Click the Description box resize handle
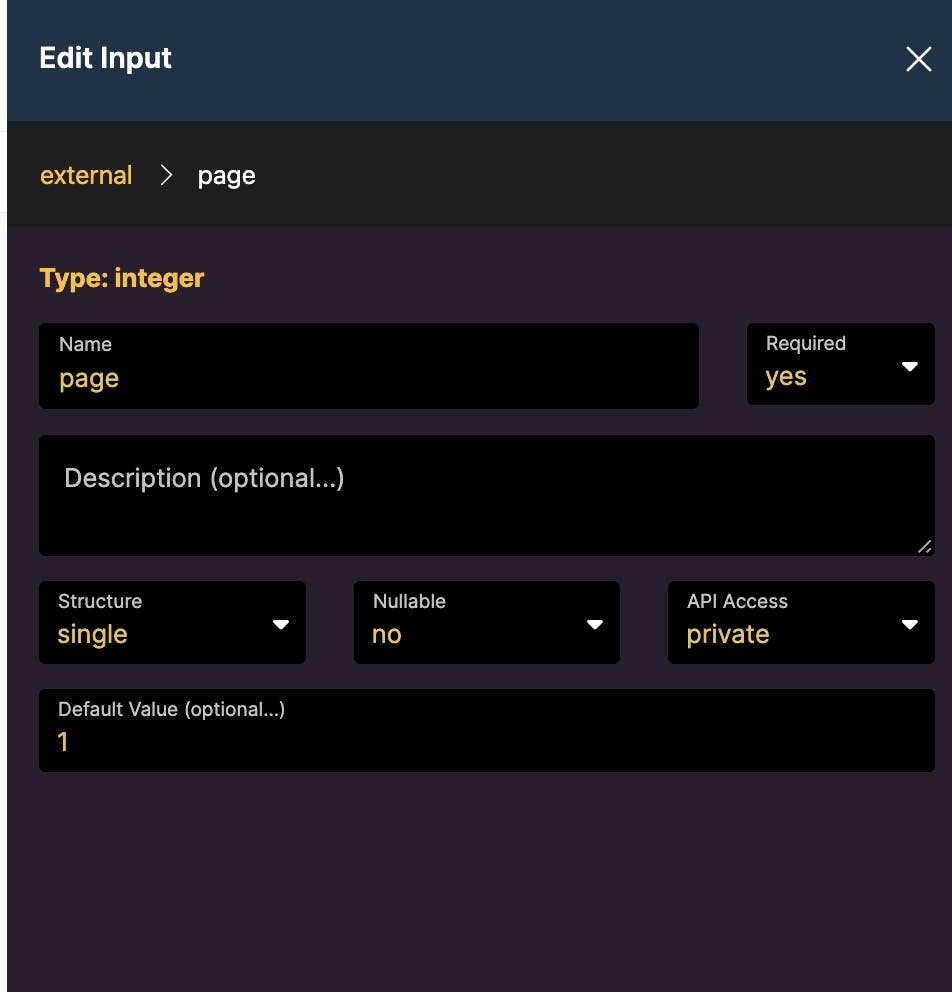Screen dimensions: 952x992 pos(925,546)
